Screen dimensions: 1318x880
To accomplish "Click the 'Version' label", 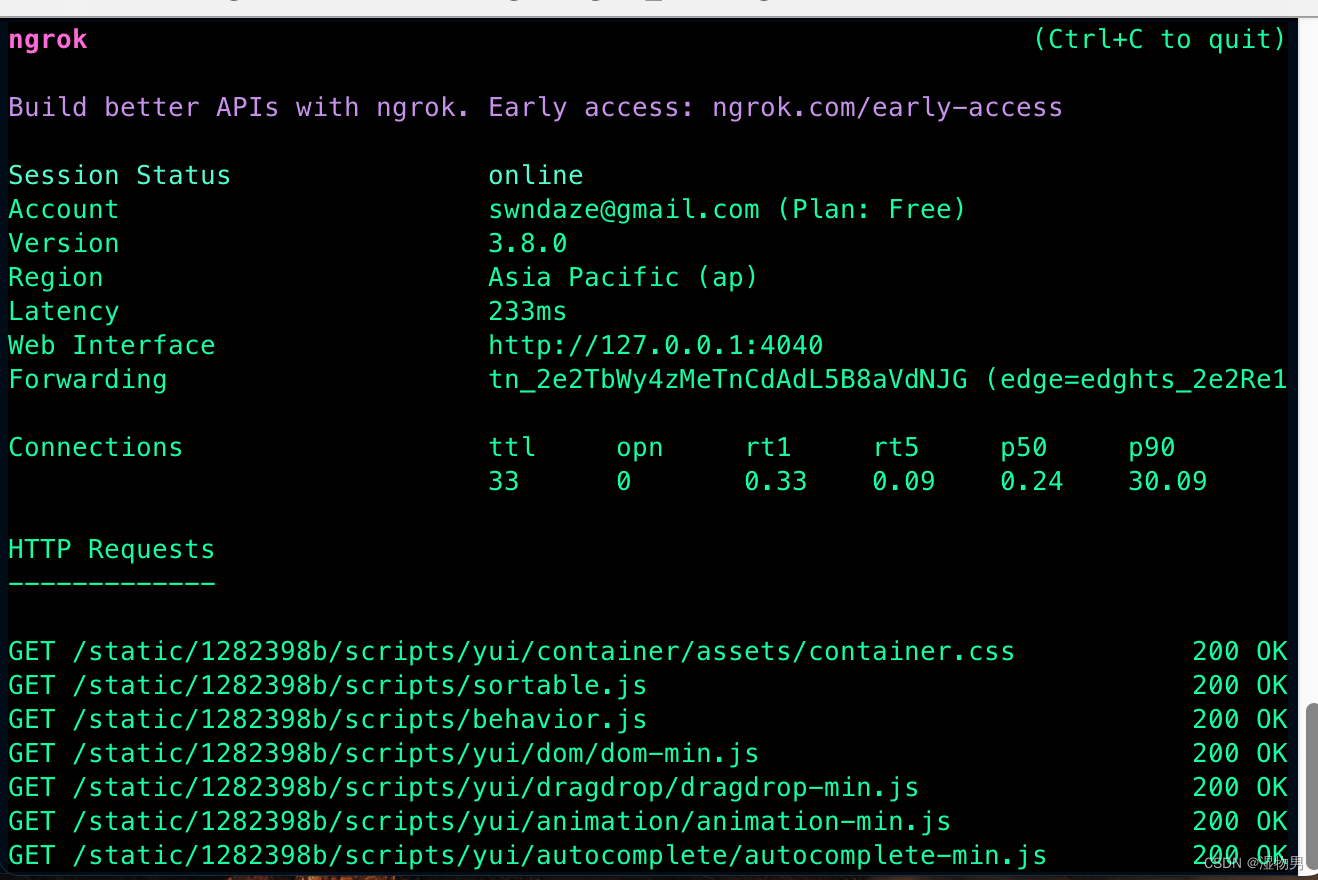I will click(x=64, y=243).
